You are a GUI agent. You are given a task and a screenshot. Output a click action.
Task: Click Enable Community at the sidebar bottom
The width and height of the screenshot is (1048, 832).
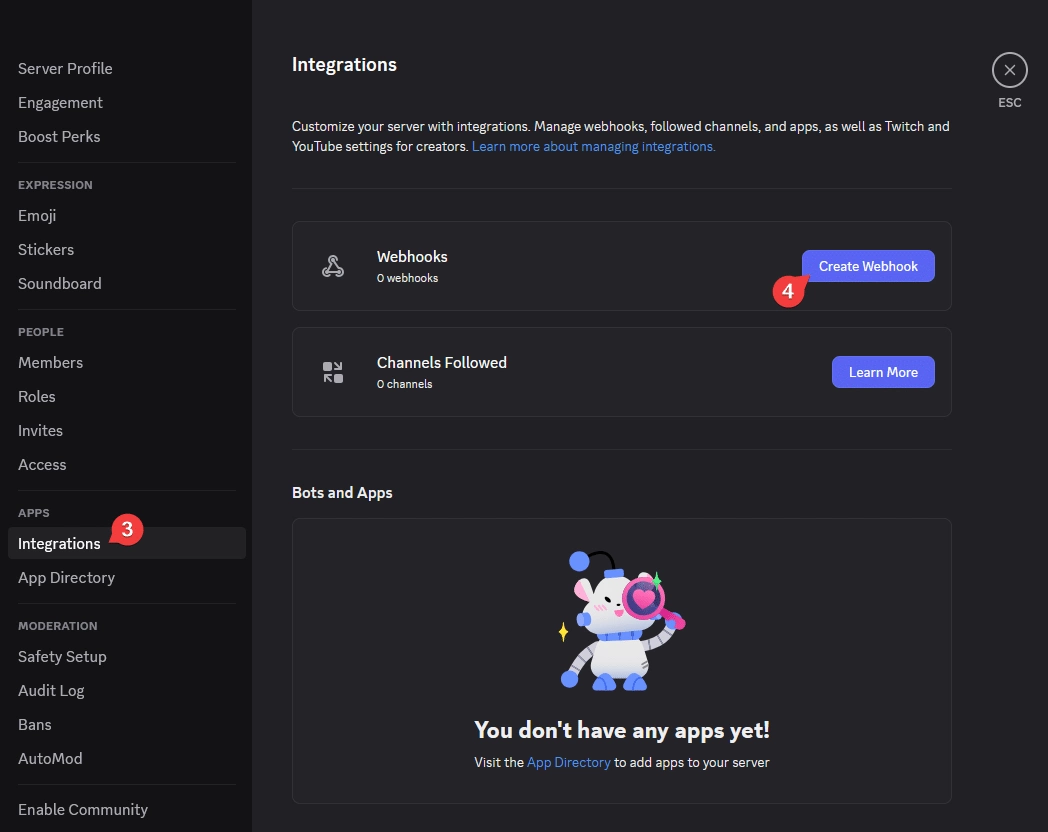[x=83, y=809]
